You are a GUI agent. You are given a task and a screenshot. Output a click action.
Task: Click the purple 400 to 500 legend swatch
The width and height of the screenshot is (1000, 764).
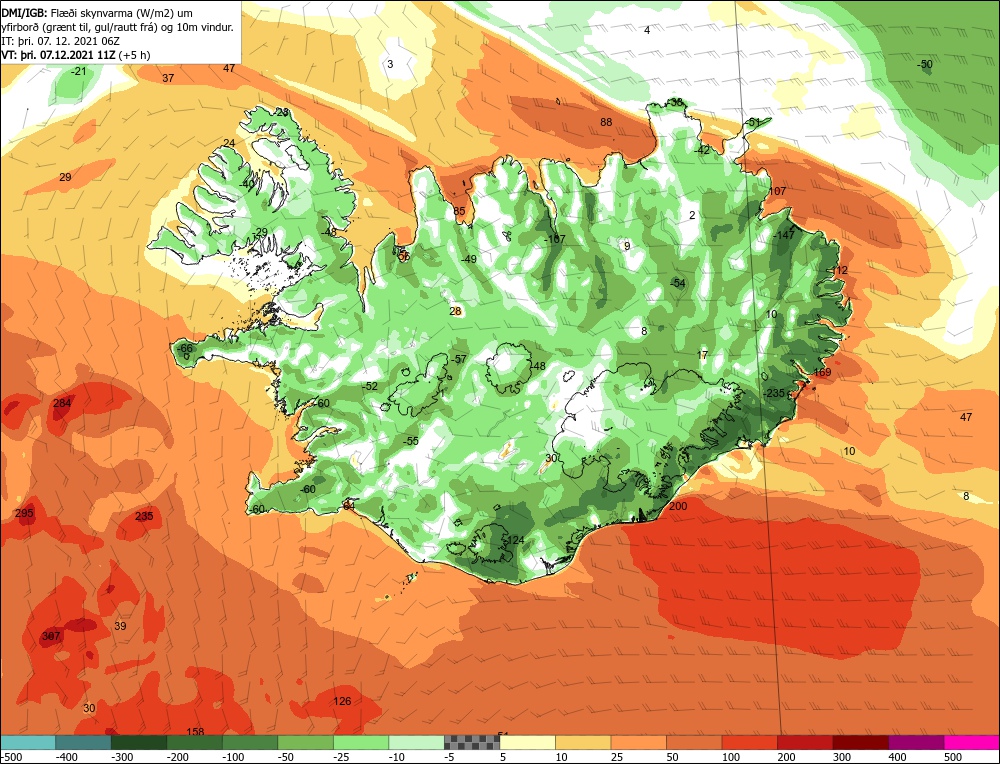(x=916, y=742)
